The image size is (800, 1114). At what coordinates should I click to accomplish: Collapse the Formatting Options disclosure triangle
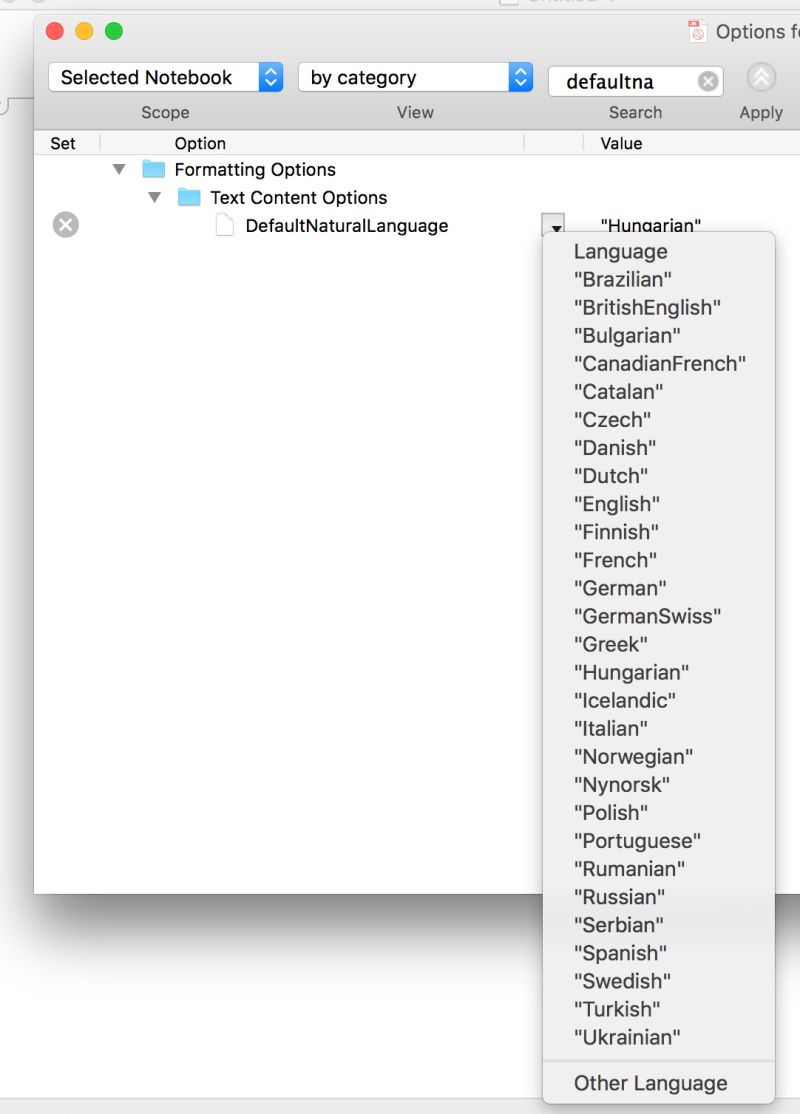pyautogui.click(x=121, y=169)
